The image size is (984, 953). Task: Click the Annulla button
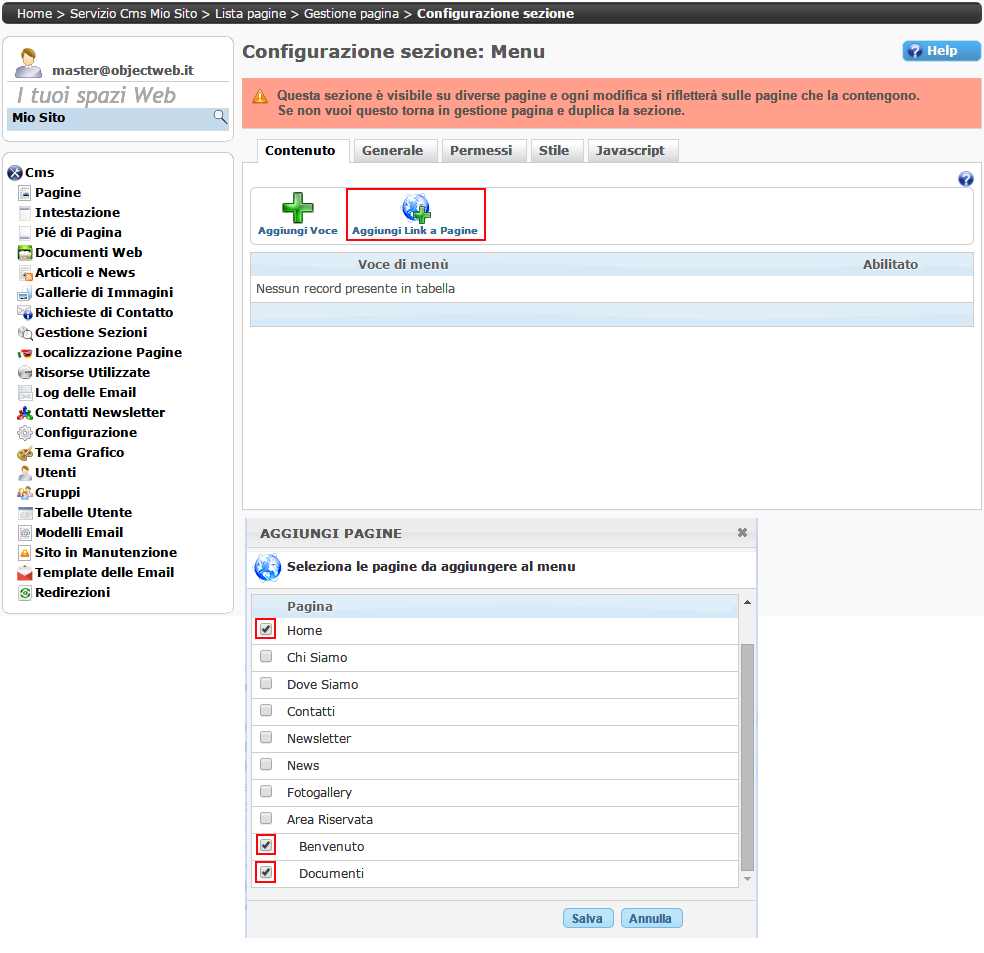pos(652,918)
